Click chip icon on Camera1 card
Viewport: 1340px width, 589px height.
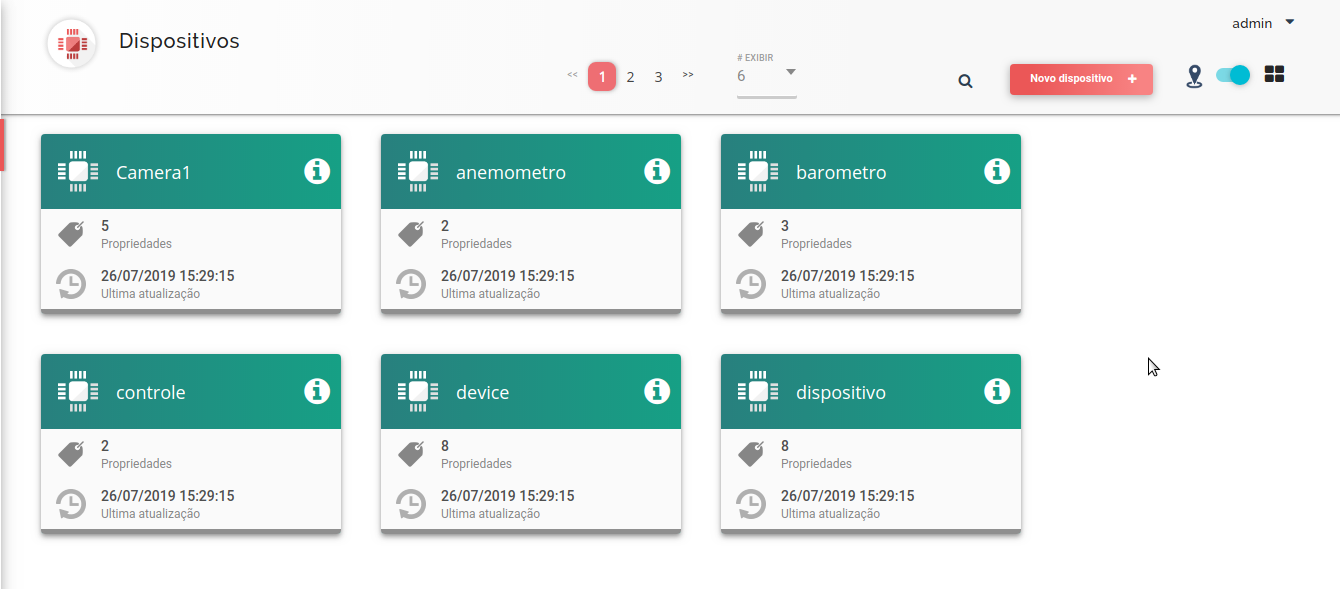pos(78,171)
